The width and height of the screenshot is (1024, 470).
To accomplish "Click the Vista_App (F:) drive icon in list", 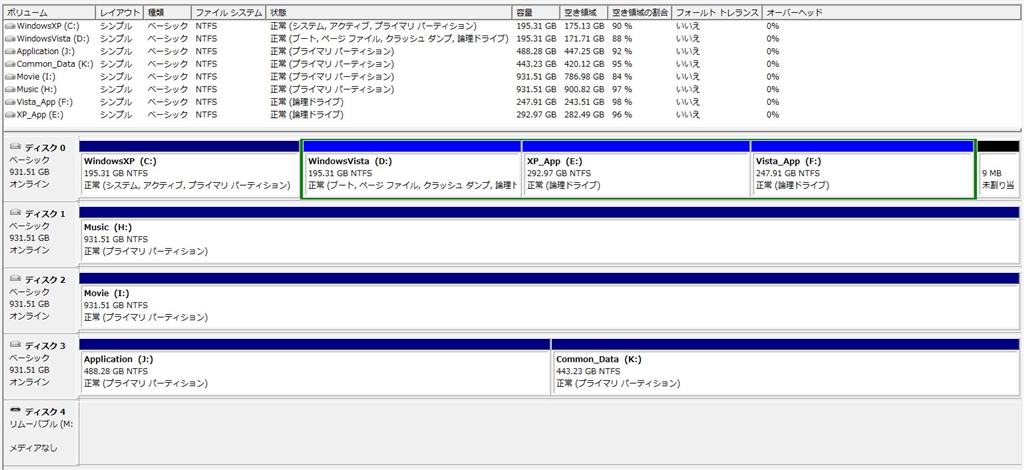I will coord(10,102).
